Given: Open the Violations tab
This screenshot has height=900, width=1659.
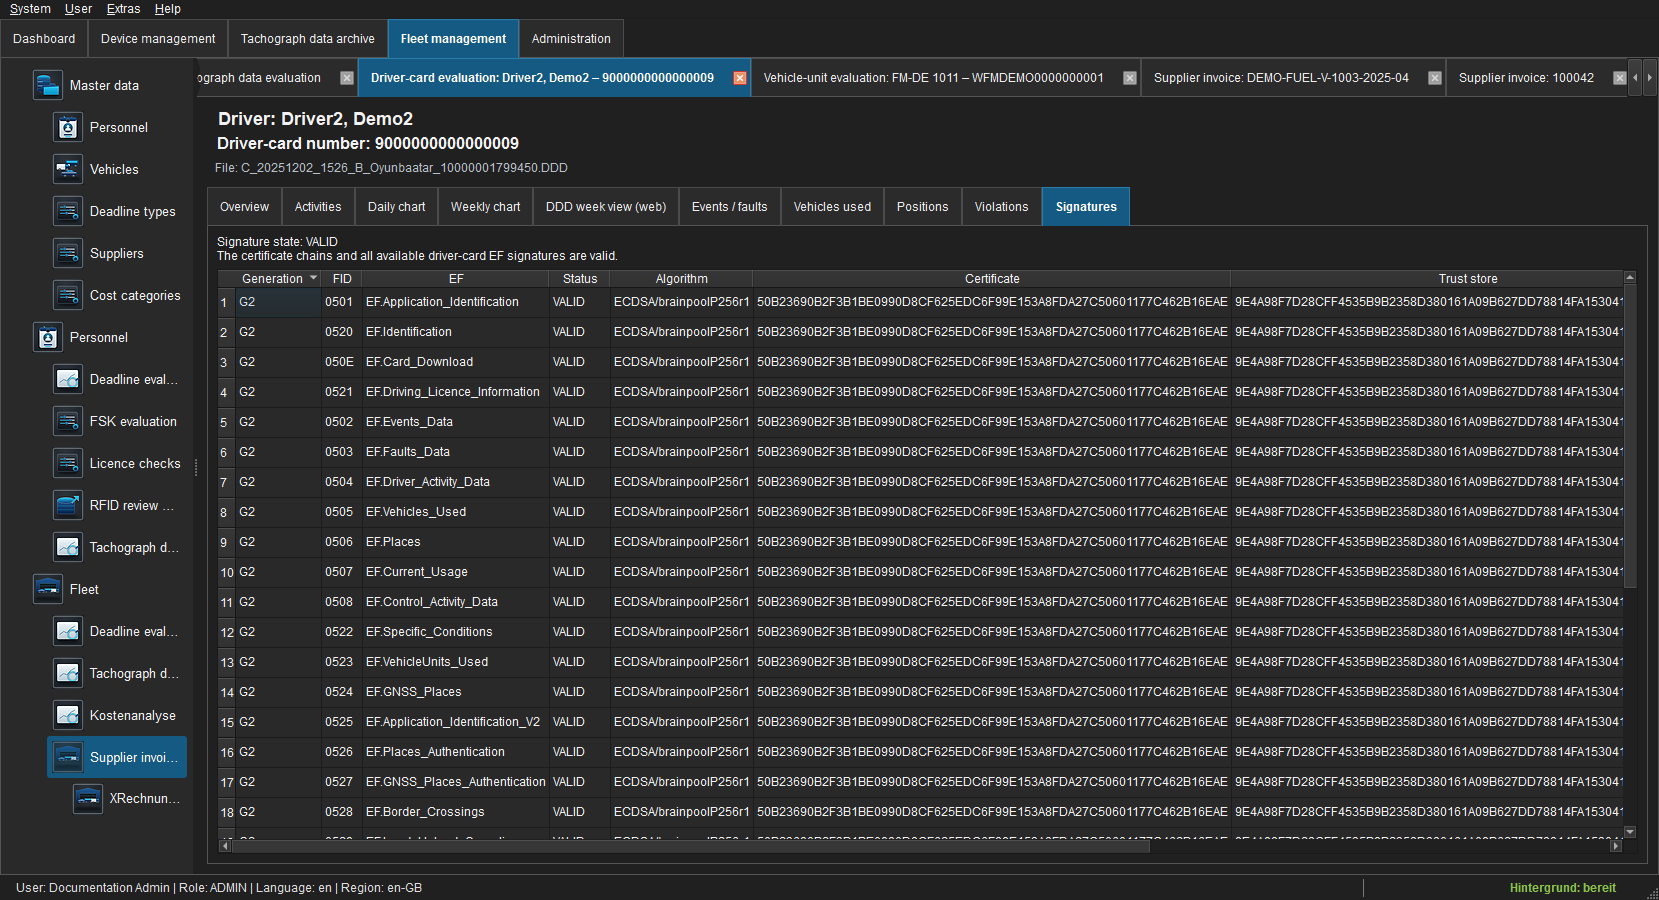Looking at the screenshot, I should [x=1002, y=207].
